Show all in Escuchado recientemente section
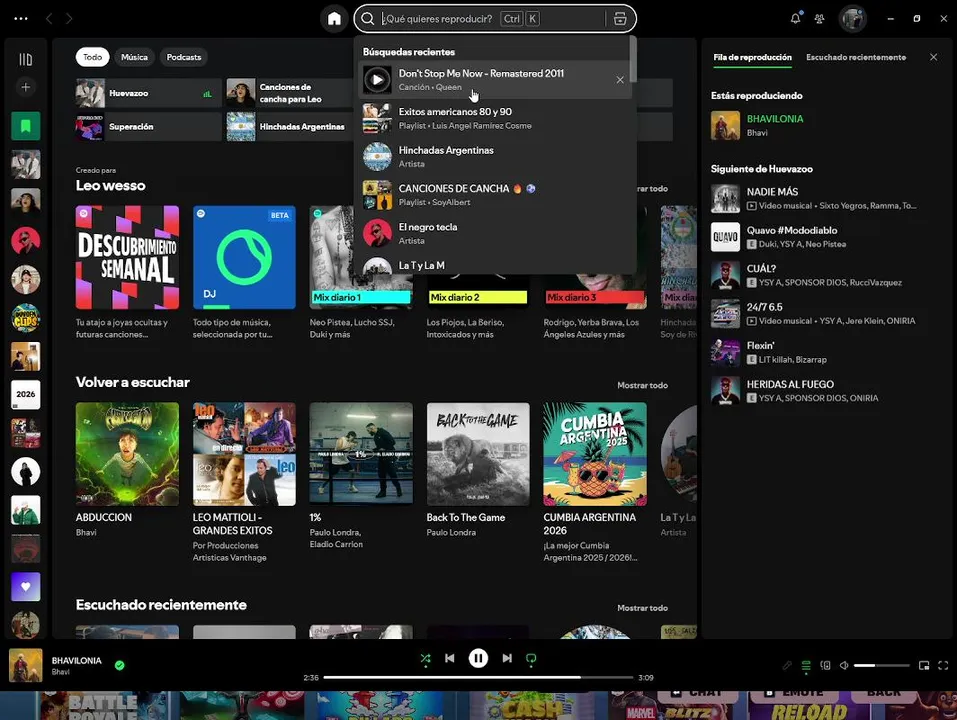 642,608
